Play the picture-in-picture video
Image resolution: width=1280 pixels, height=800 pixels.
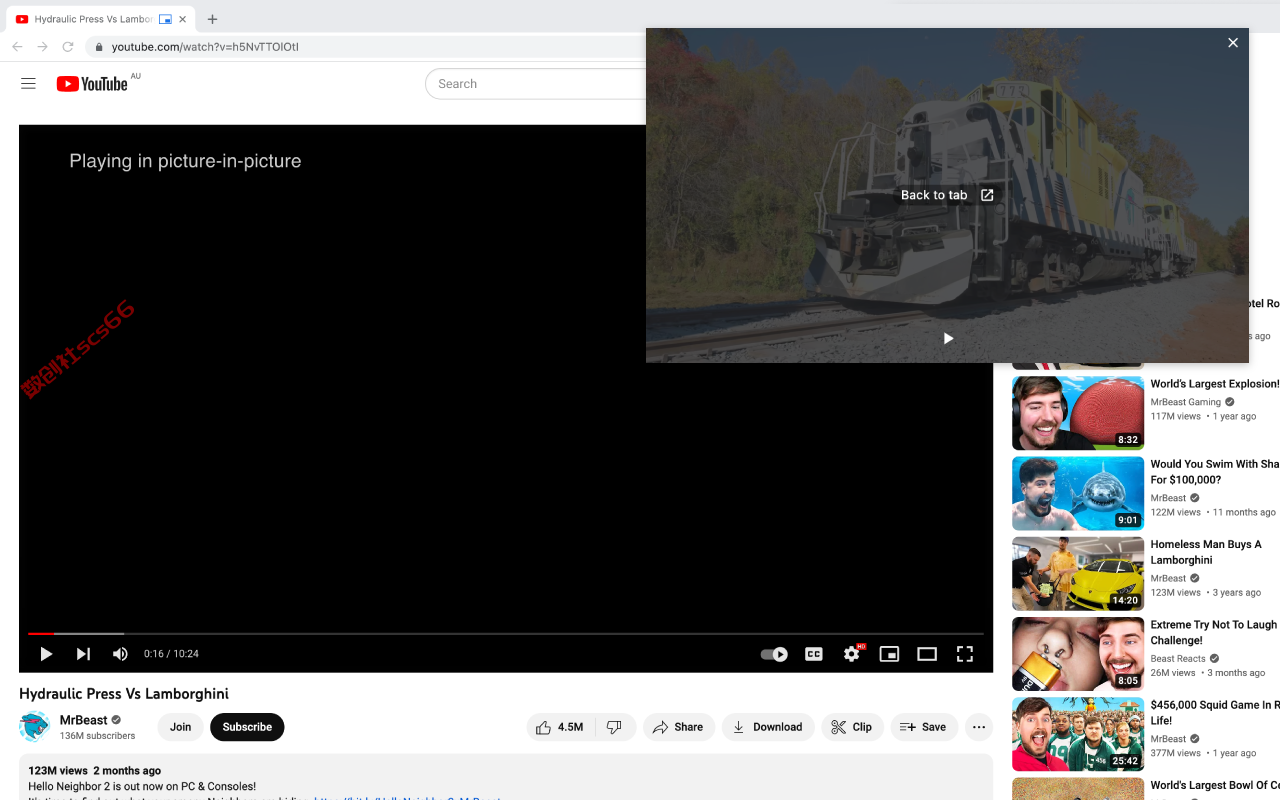[x=948, y=338]
